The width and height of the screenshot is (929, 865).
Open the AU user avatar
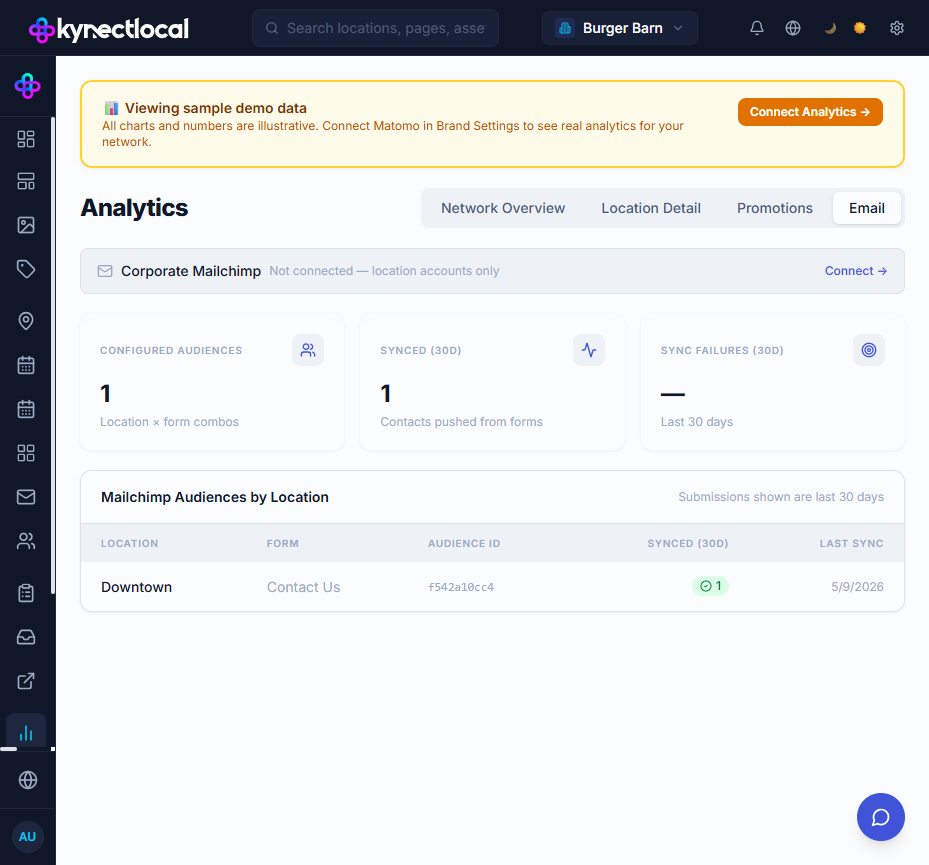(x=28, y=837)
